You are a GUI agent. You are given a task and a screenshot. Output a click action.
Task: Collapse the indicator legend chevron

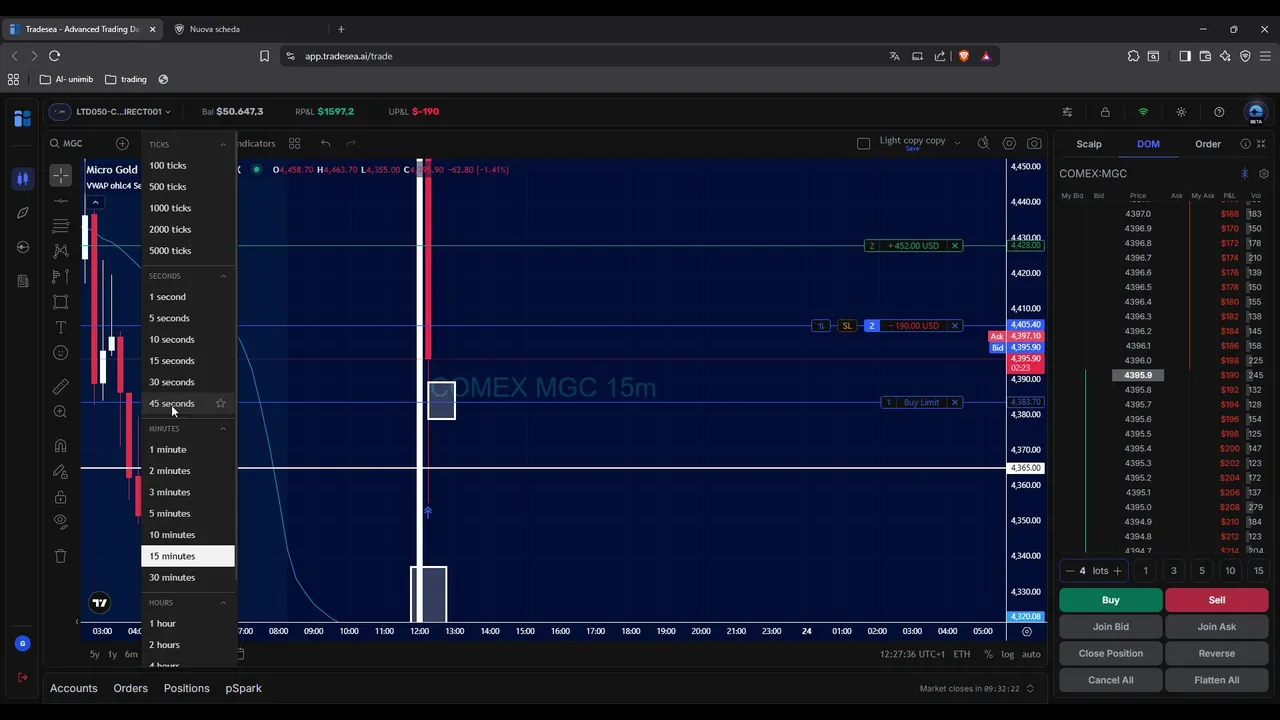pyautogui.click(x=95, y=203)
